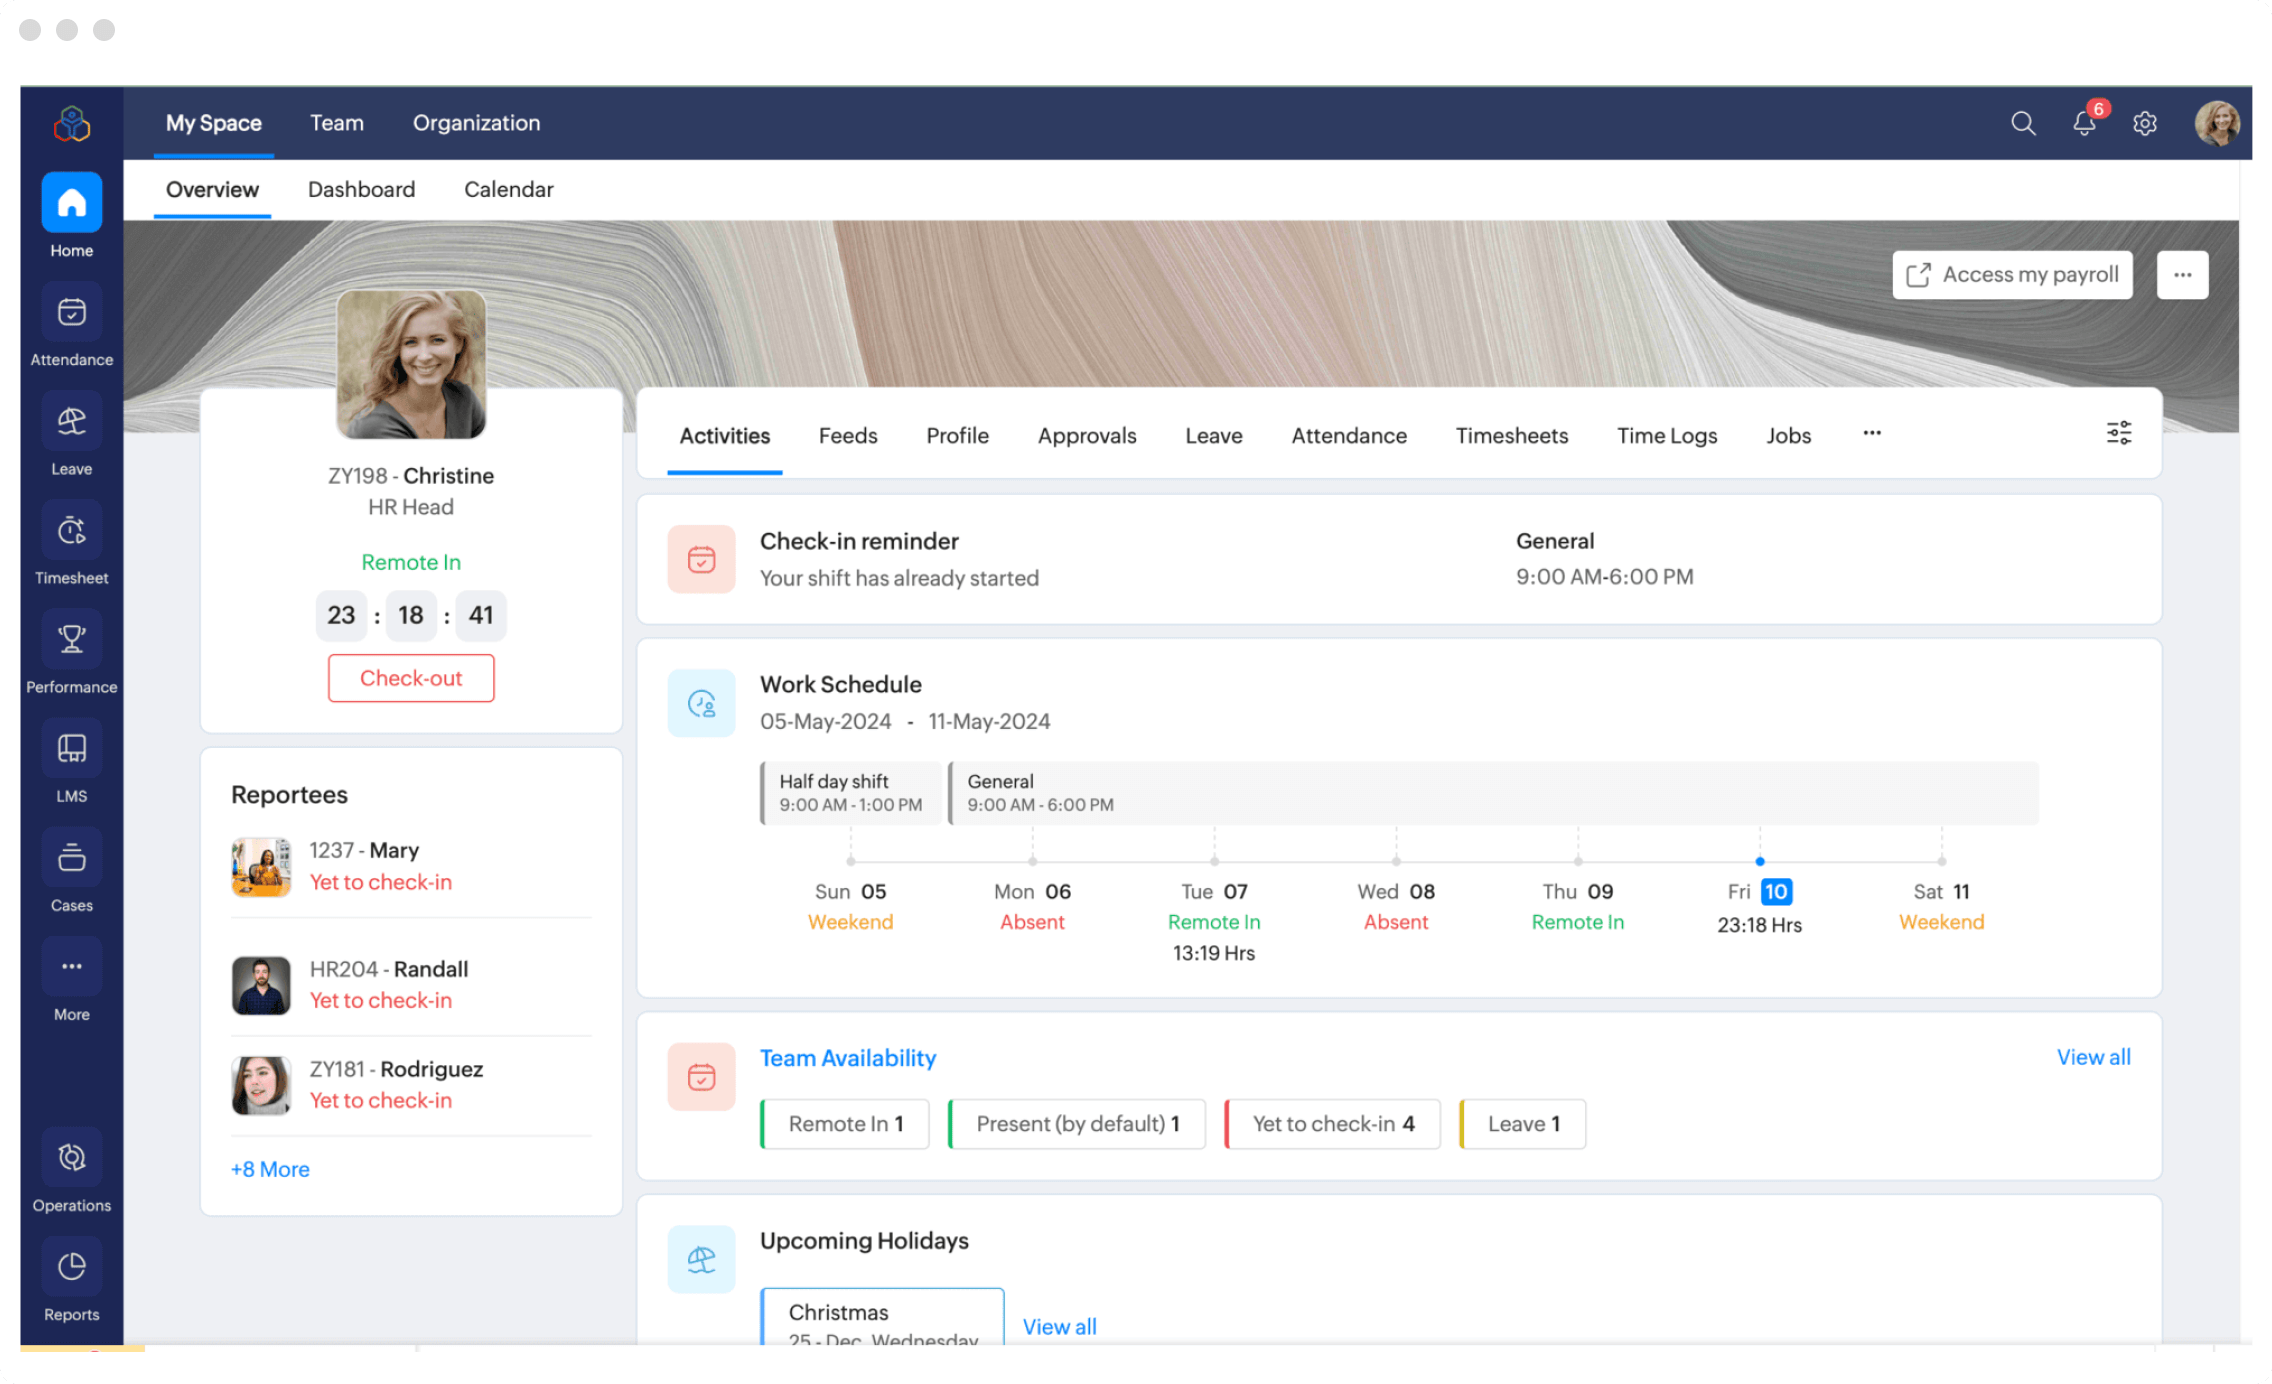
Task: Click the Team menu item
Action: (336, 122)
